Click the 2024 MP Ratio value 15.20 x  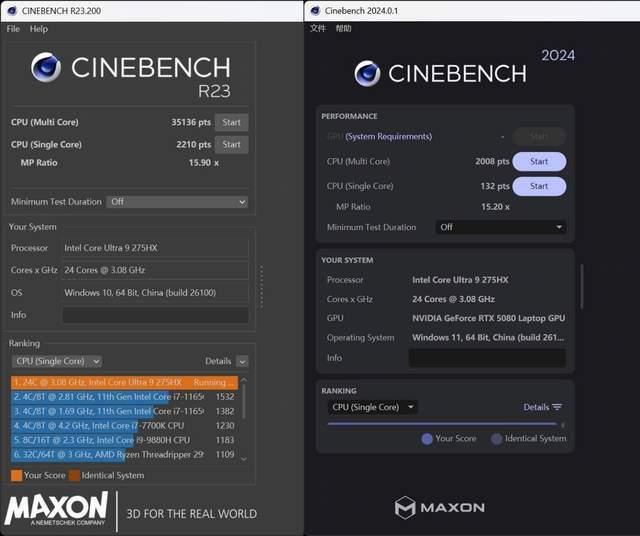(x=495, y=207)
